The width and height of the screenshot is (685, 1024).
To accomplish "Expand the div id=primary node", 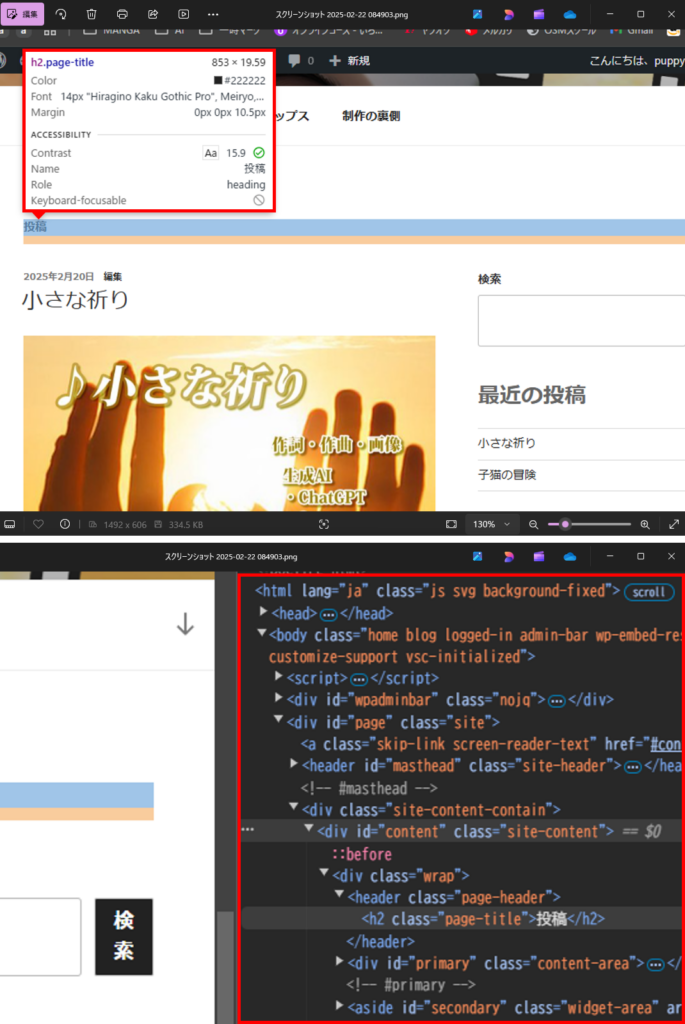I will coord(340,961).
